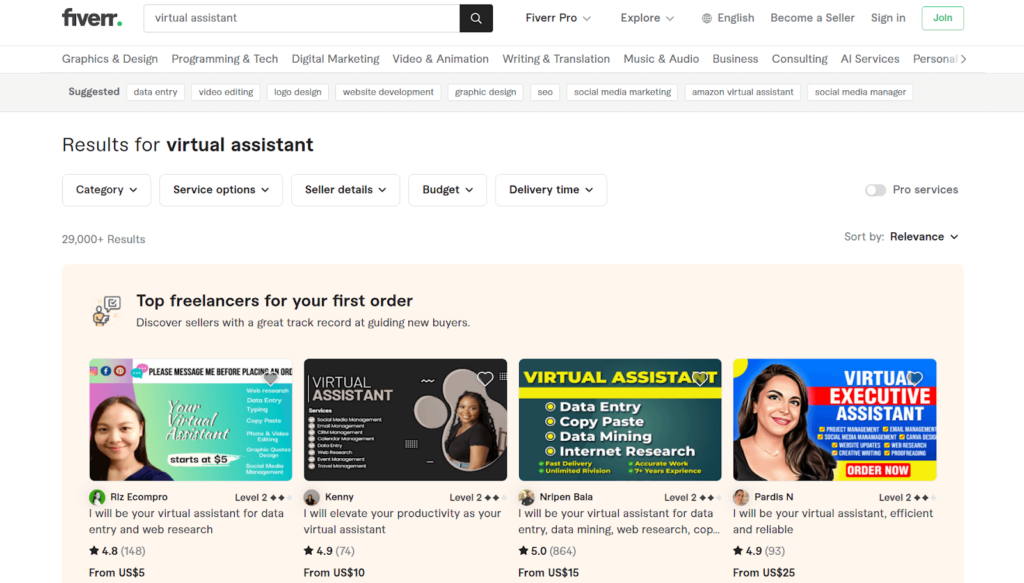Click amazon virtual assistant suggestion tag

[743, 92]
